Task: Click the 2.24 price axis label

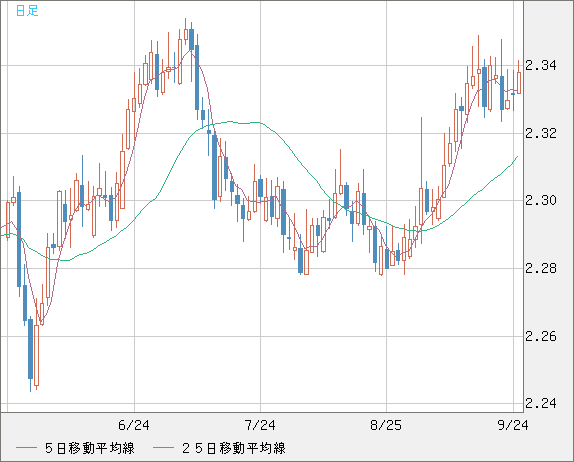Action: click(x=541, y=403)
